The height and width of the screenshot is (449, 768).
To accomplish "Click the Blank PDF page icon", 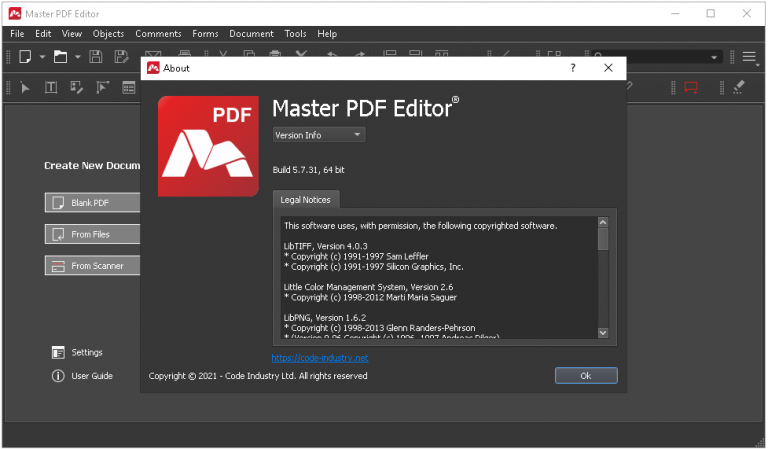I will tap(58, 203).
